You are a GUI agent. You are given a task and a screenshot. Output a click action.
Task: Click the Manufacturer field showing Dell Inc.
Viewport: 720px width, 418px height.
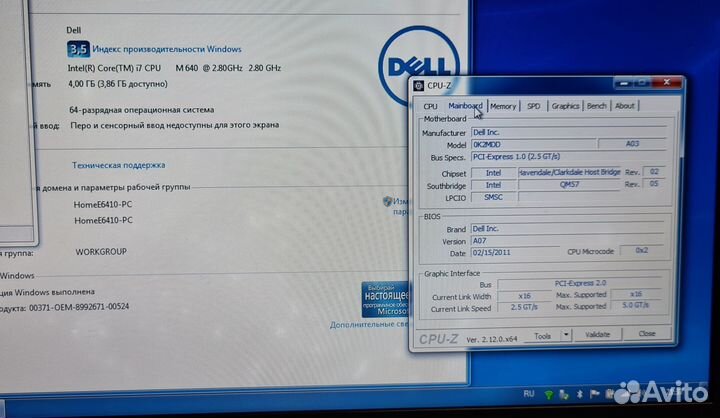tap(568, 132)
